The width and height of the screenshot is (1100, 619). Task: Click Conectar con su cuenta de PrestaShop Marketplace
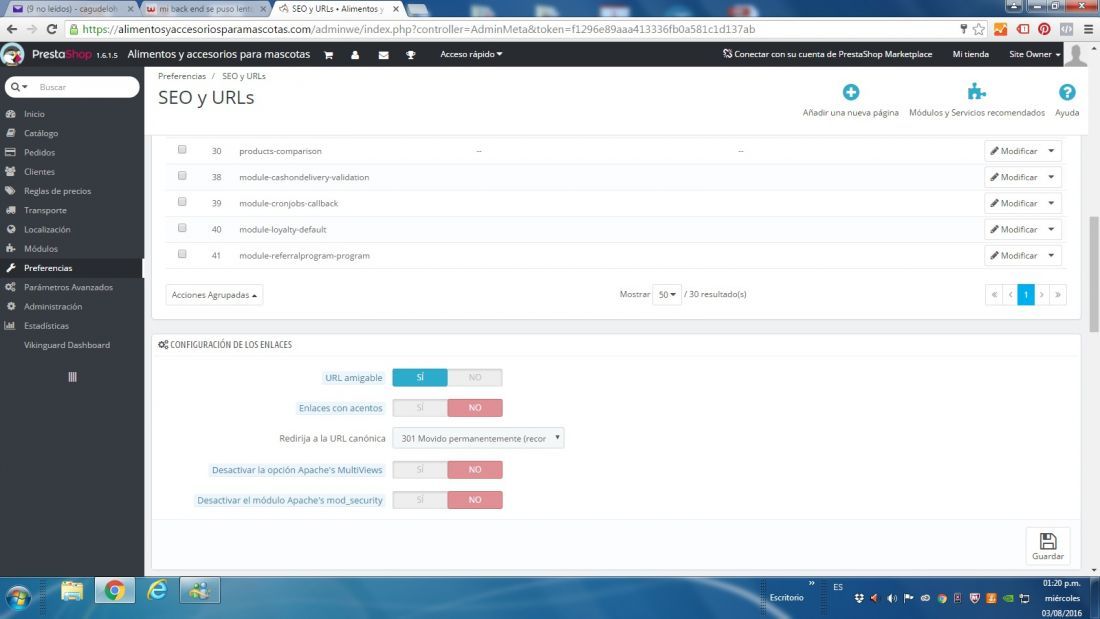pos(827,54)
